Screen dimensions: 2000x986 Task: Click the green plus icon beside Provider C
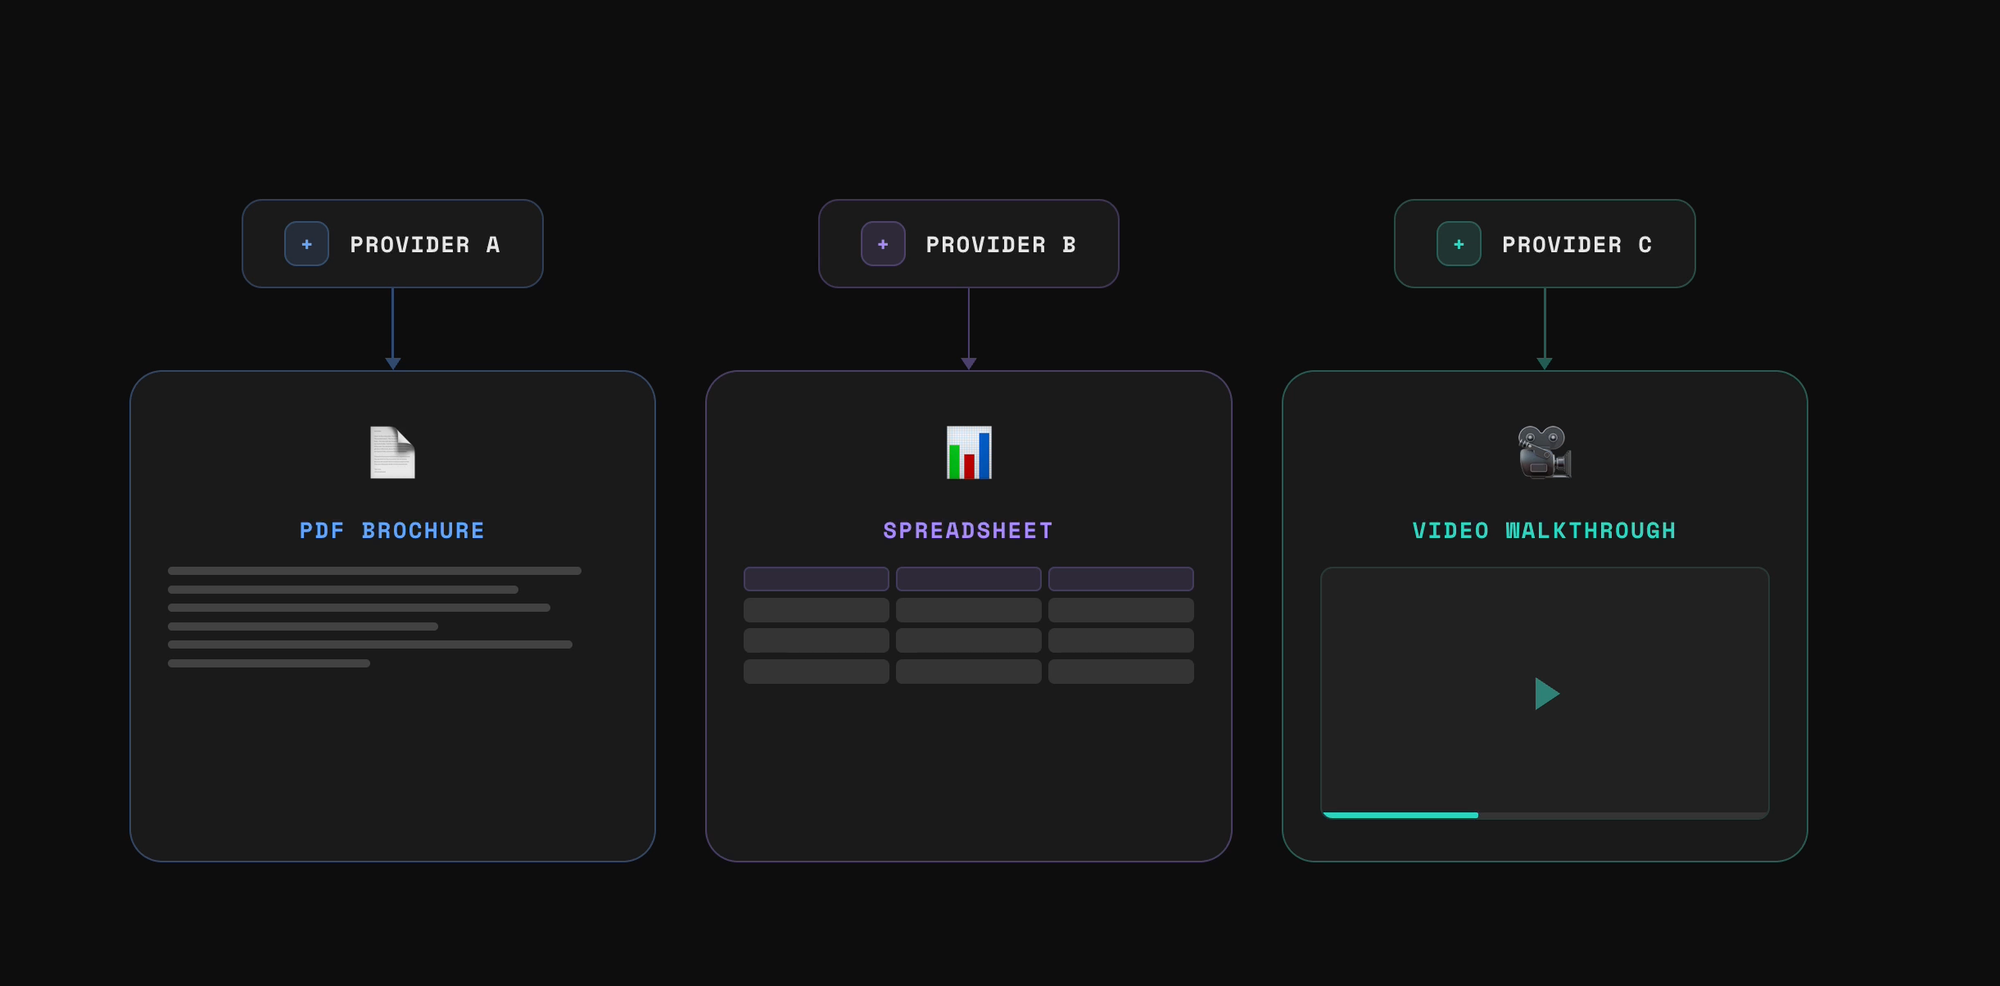click(1459, 244)
